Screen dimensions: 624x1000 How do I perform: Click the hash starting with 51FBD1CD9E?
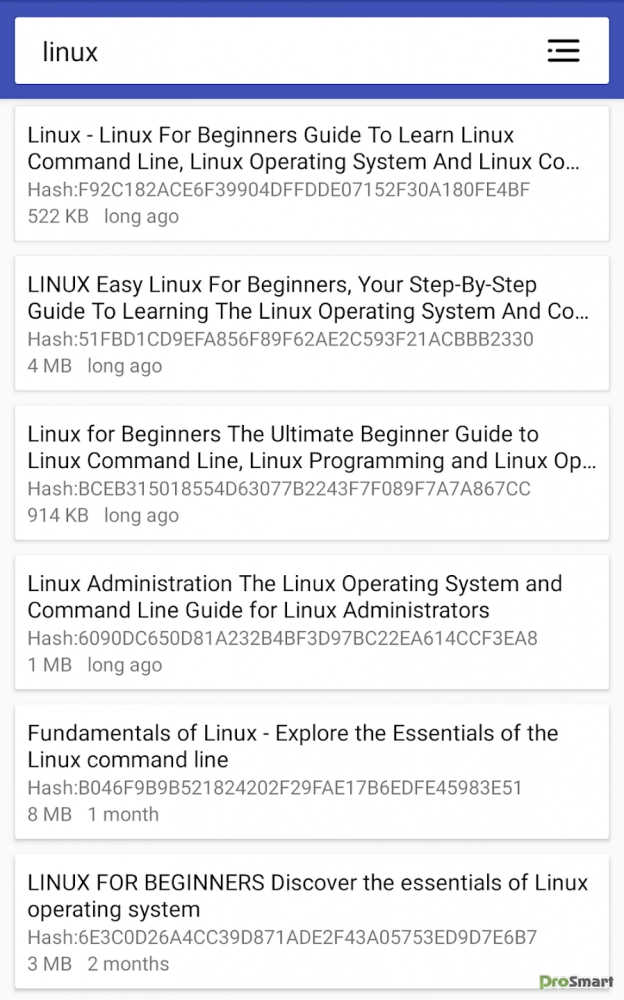pyautogui.click(x=281, y=339)
